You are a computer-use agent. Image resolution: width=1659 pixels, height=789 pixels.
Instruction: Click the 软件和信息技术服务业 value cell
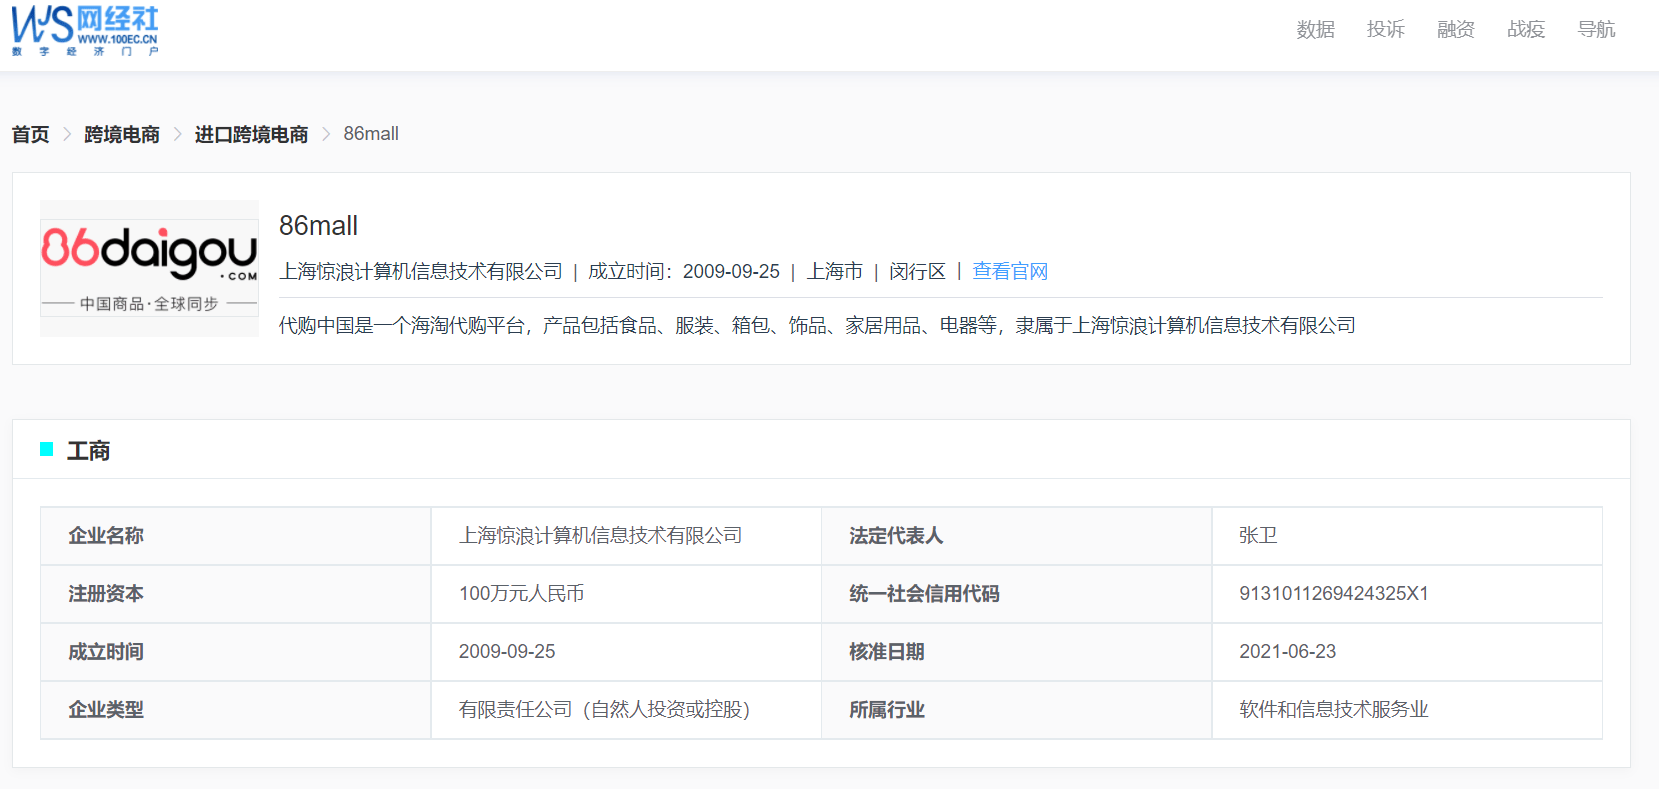point(1407,710)
